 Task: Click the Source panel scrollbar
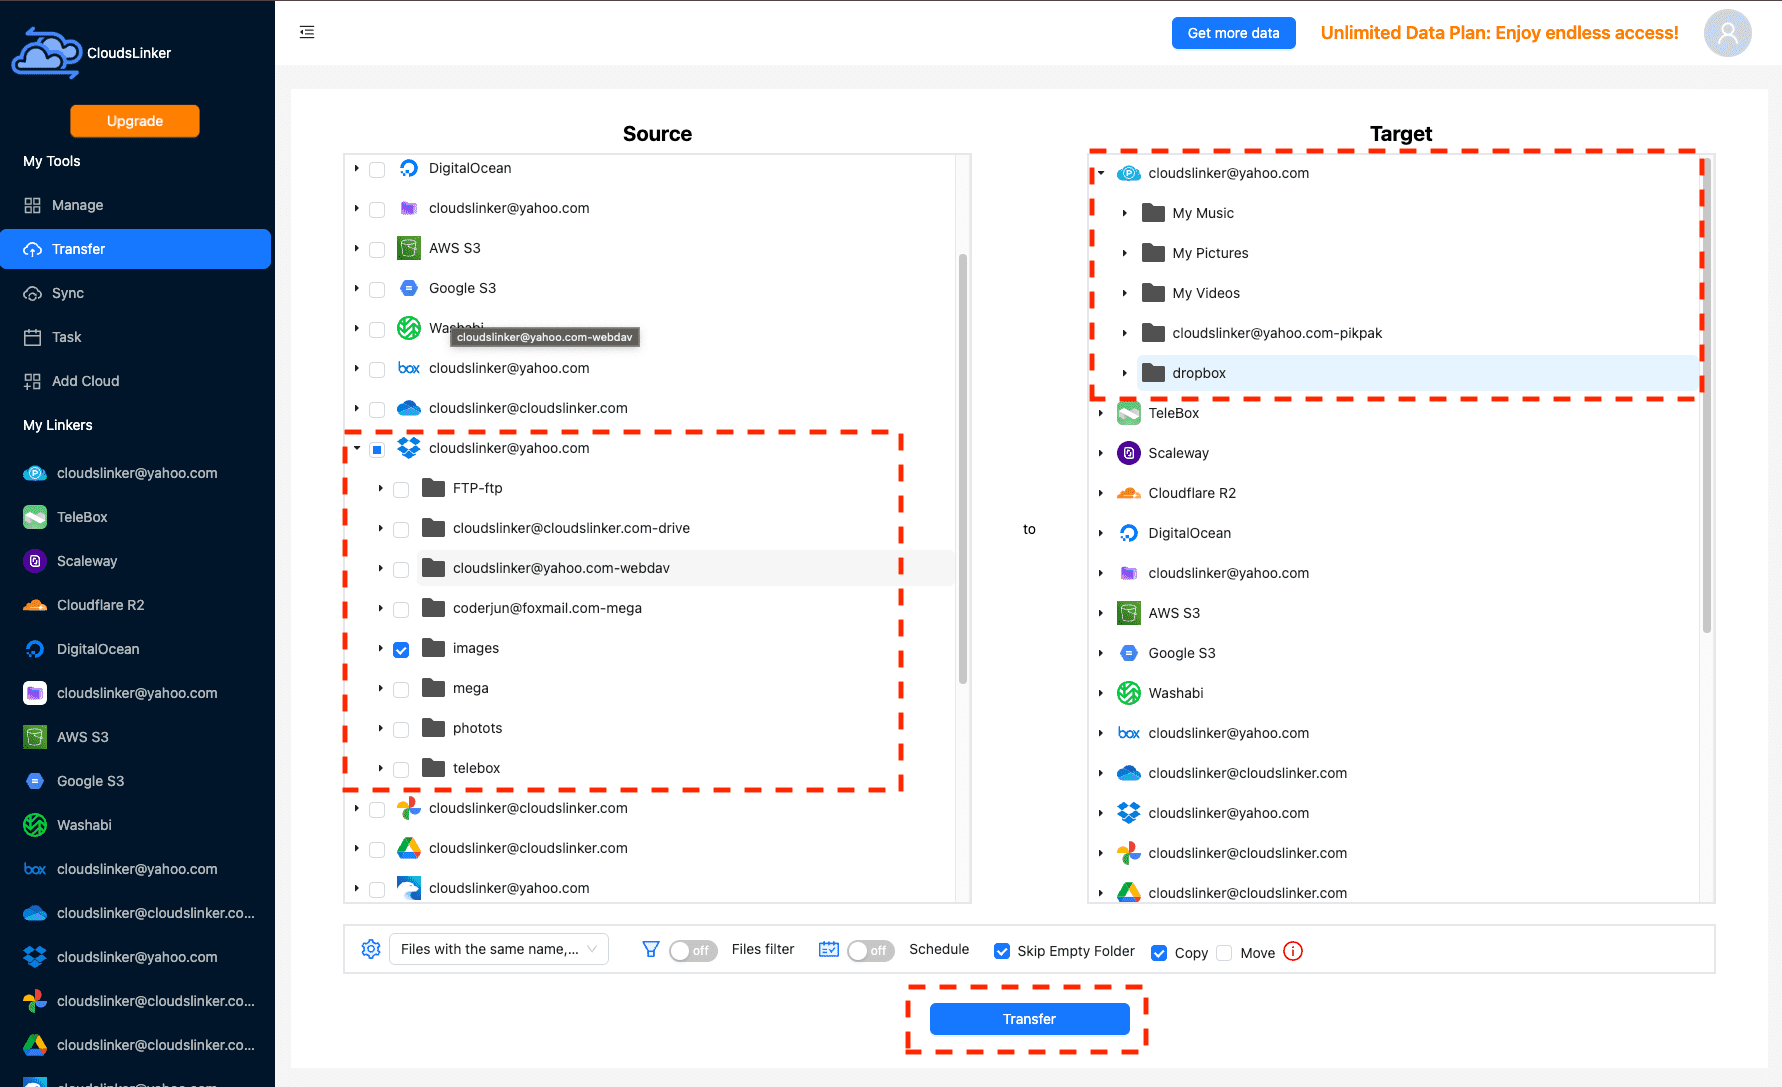[963, 468]
